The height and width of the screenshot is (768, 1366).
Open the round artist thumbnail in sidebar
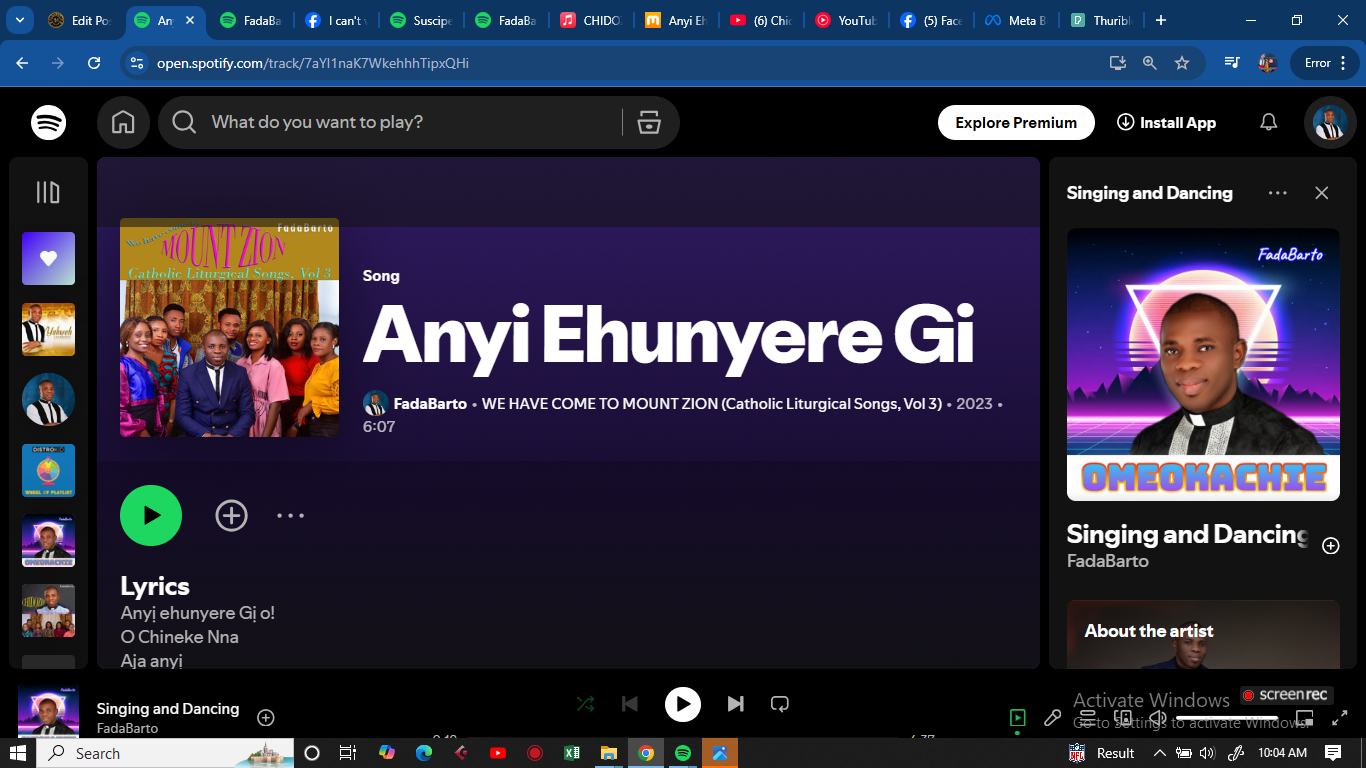[48, 400]
